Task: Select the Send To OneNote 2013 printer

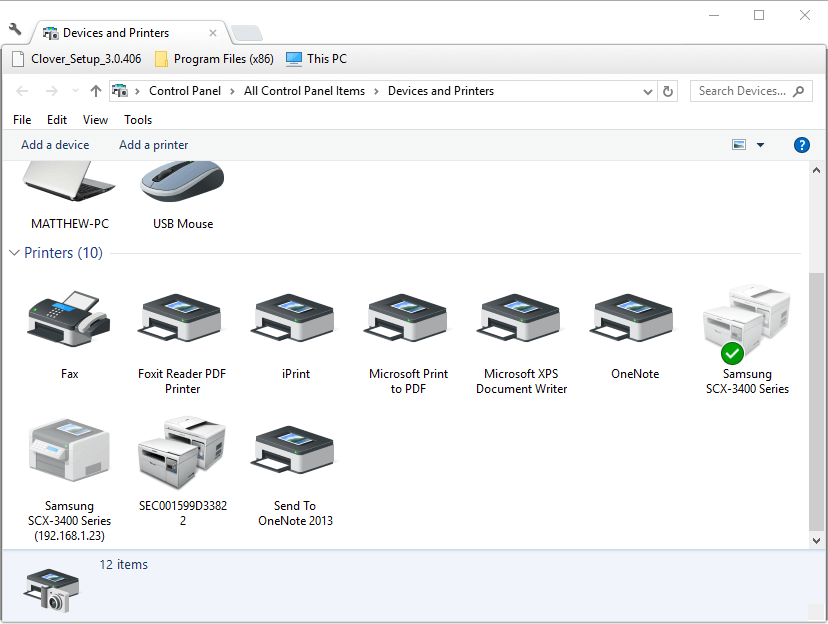Action: (x=295, y=450)
